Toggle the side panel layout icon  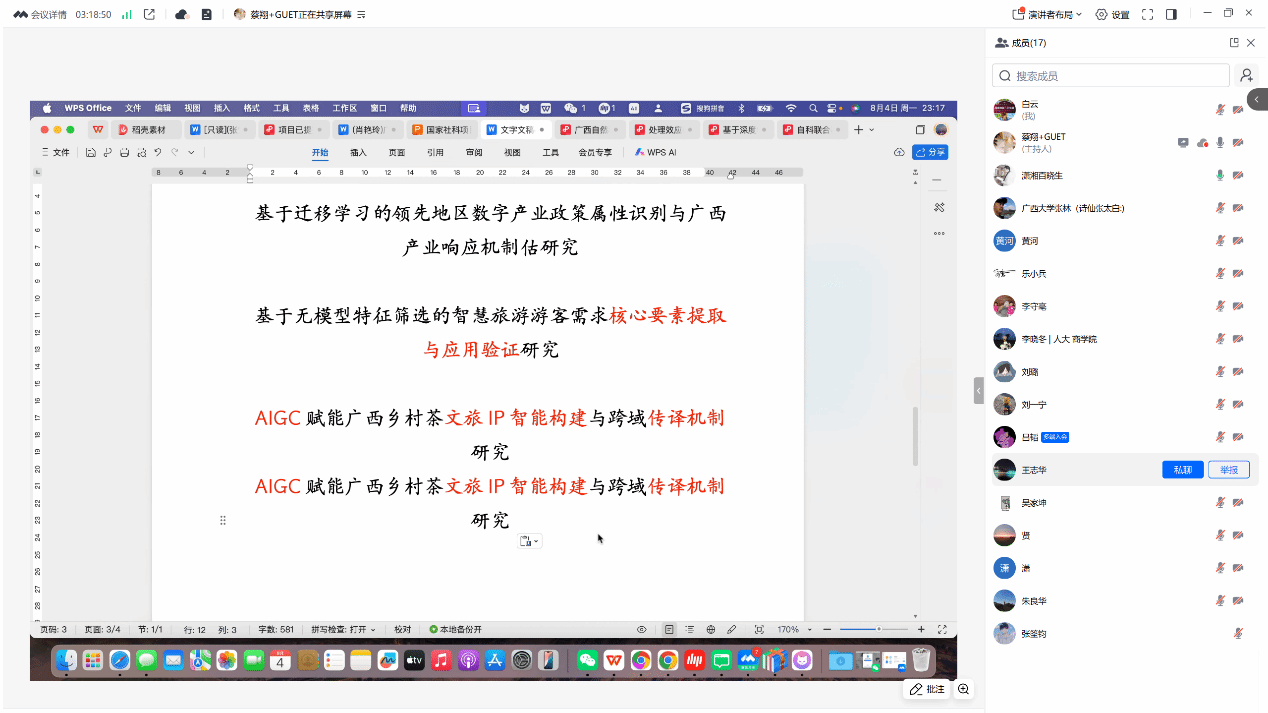1171,14
